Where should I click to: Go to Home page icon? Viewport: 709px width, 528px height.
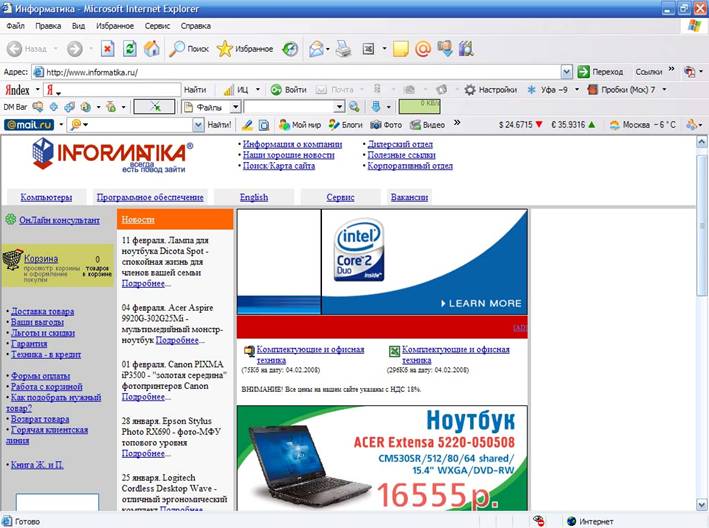coord(152,48)
